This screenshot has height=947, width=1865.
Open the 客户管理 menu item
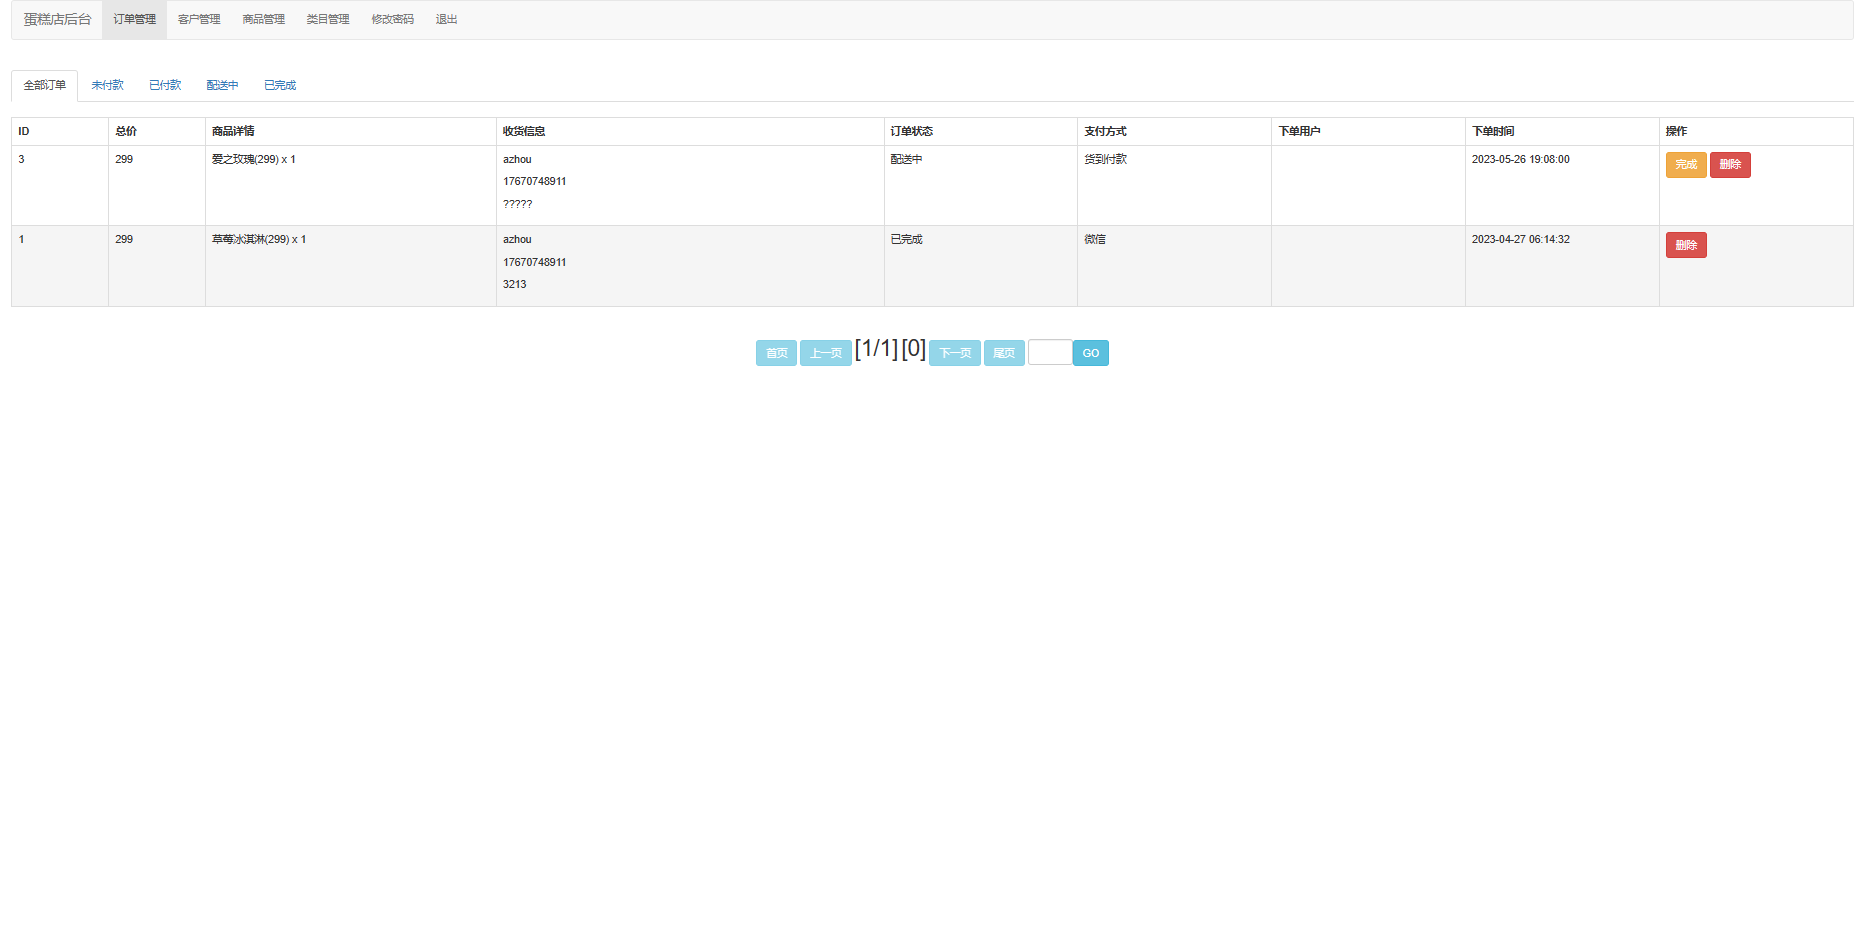(x=199, y=20)
